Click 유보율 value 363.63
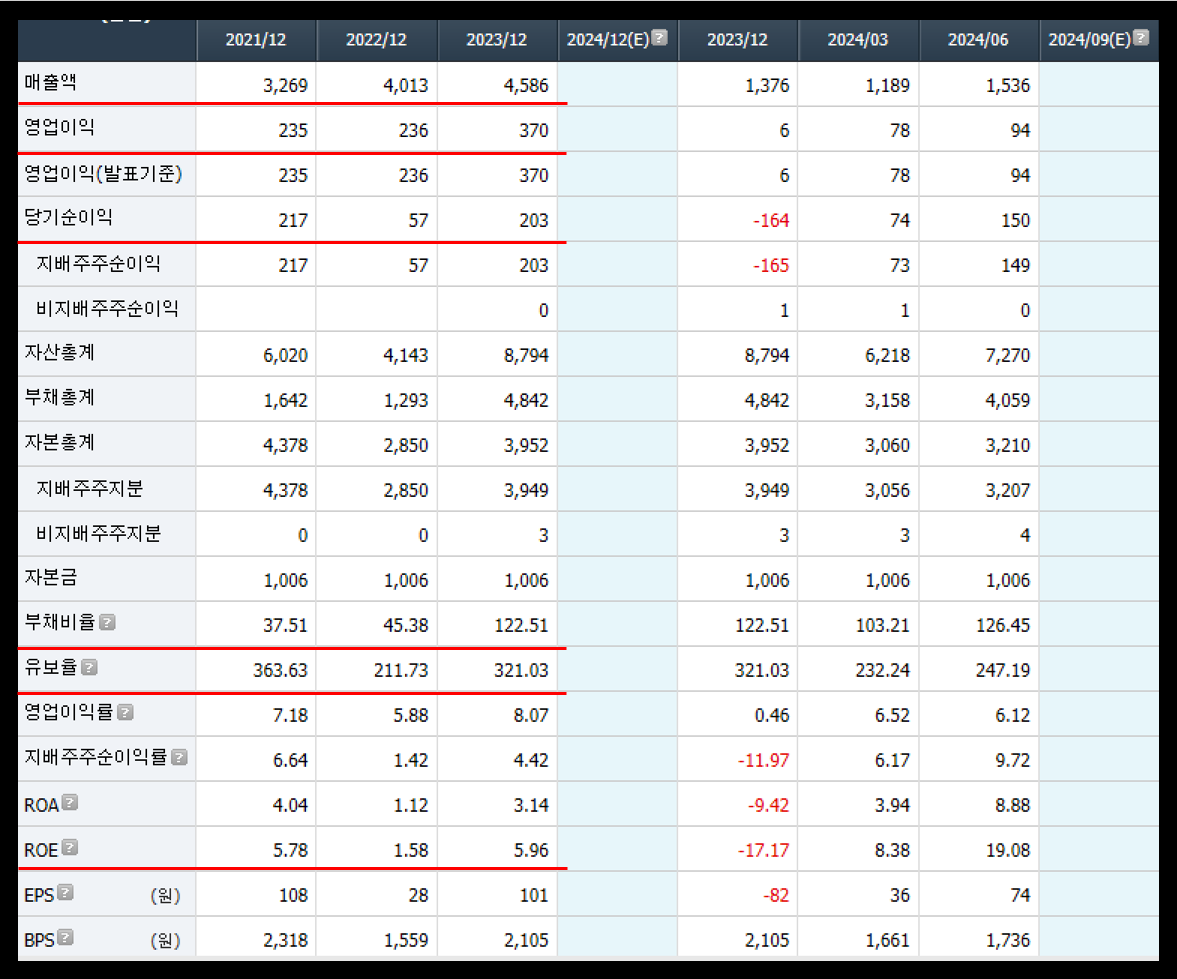Image resolution: width=1177 pixels, height=979 pixels. coord(280,670)
